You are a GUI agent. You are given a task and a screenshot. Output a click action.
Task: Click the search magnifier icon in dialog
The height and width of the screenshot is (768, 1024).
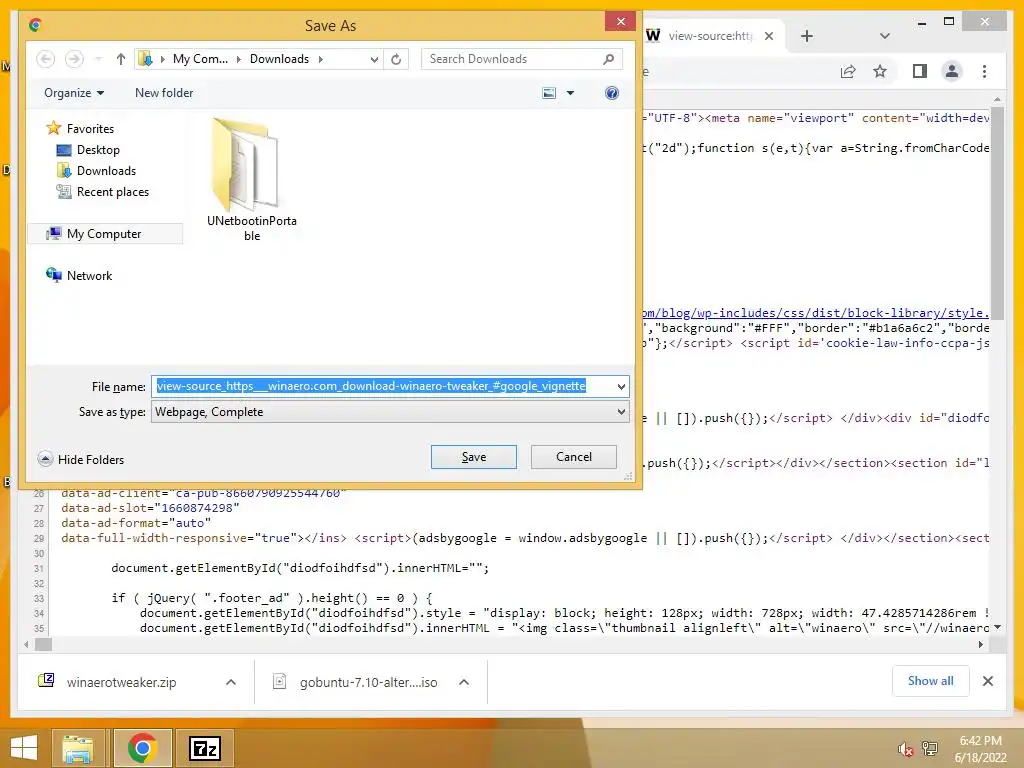609,59
